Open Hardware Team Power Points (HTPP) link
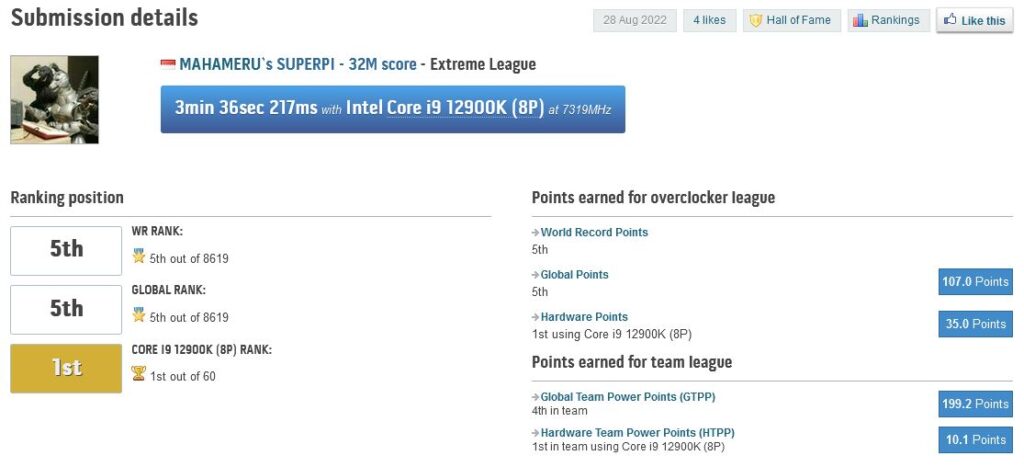The image size is (1024, 467). (637, 433)
